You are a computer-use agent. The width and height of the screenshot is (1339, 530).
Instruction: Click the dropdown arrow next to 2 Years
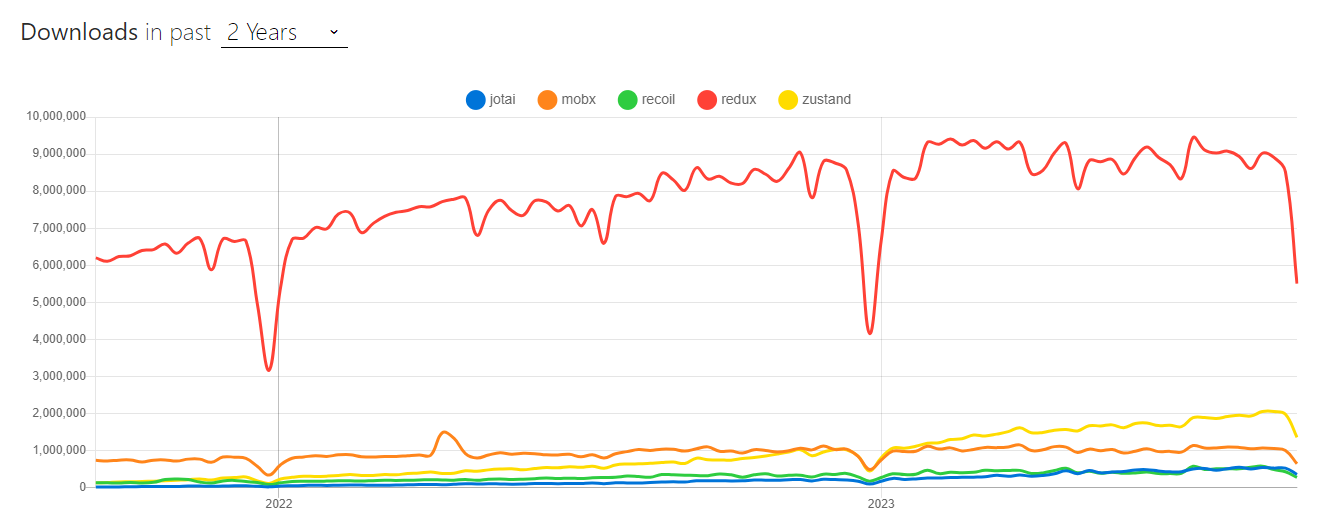(x=334, y=32)
